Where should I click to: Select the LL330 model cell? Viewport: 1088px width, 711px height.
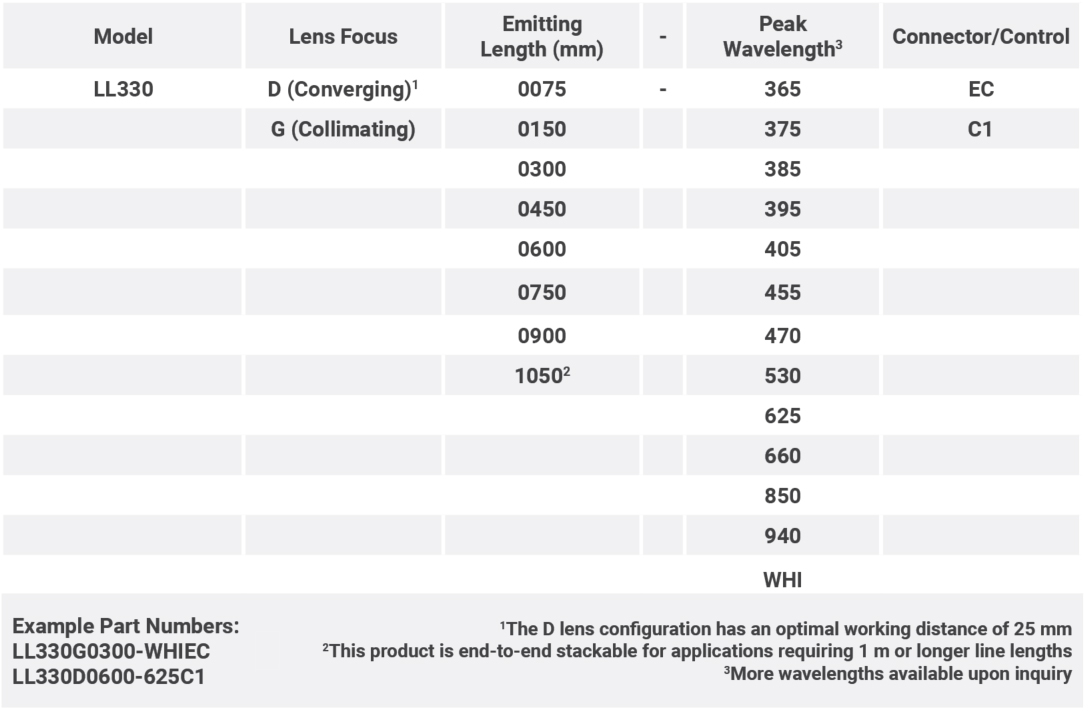(122, 90)
